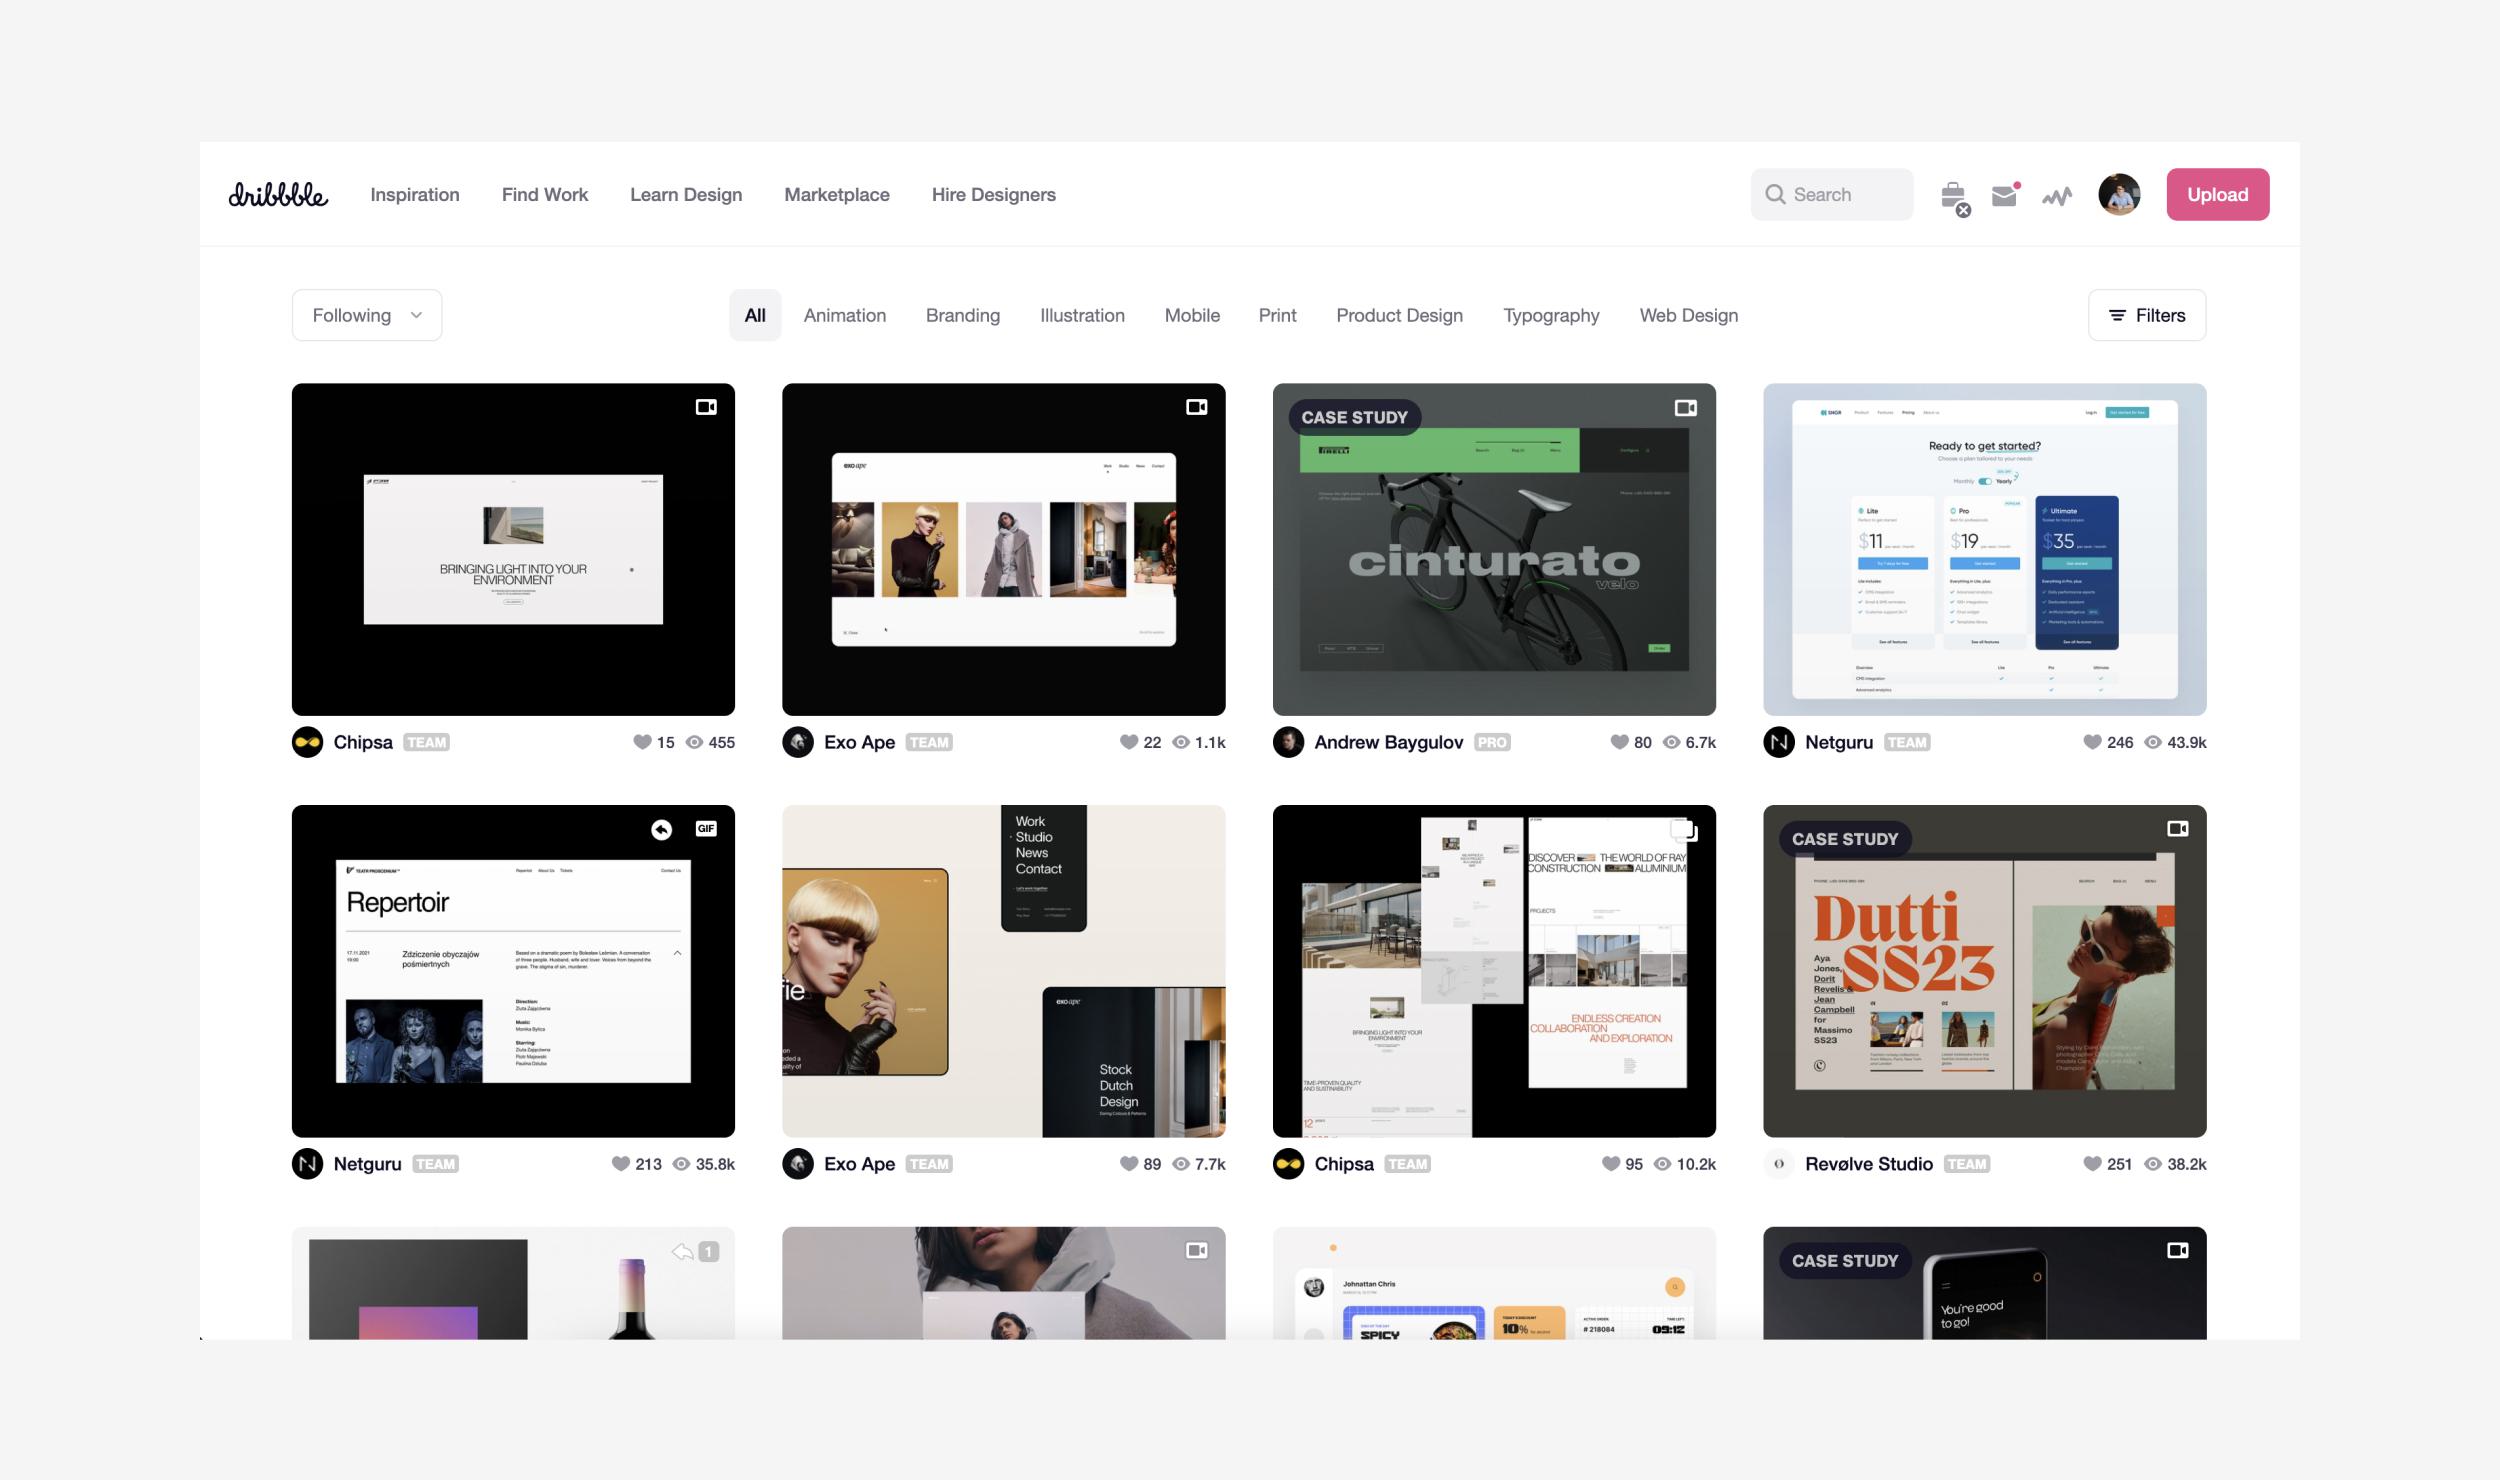Open the user profile avatar

pos(2119,194)
